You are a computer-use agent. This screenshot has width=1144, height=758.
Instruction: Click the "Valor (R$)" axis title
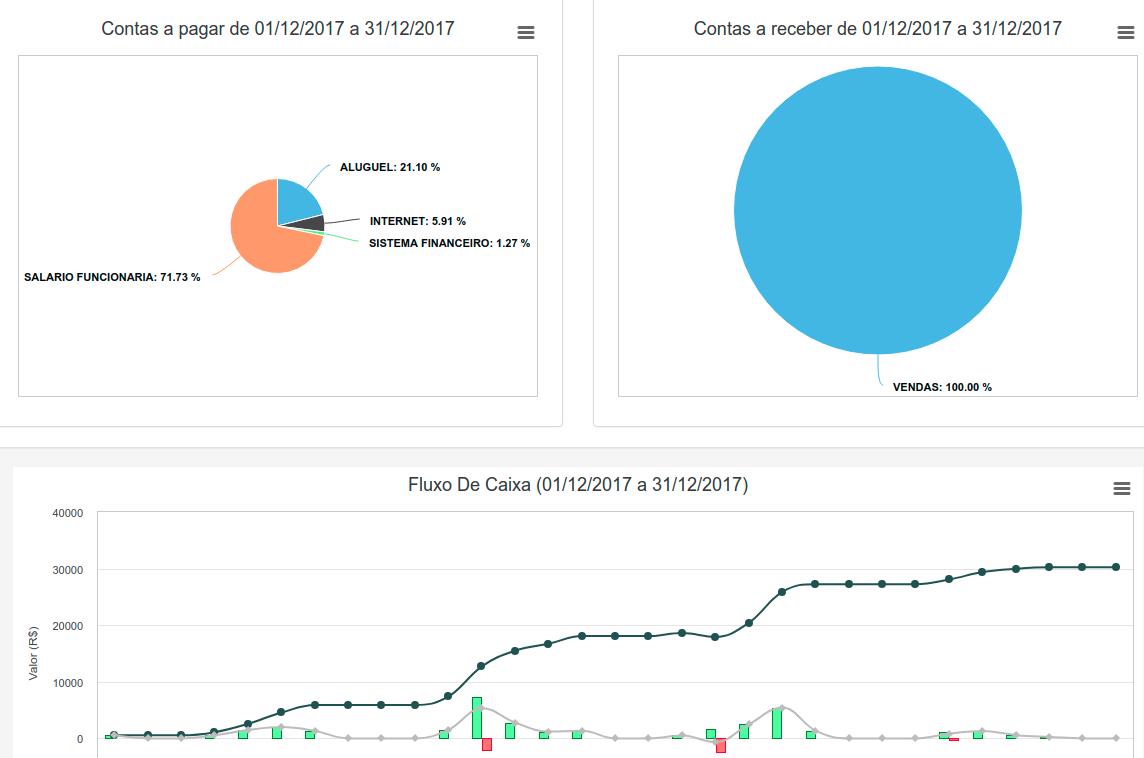pyautogui.click(x=33, y=653)
